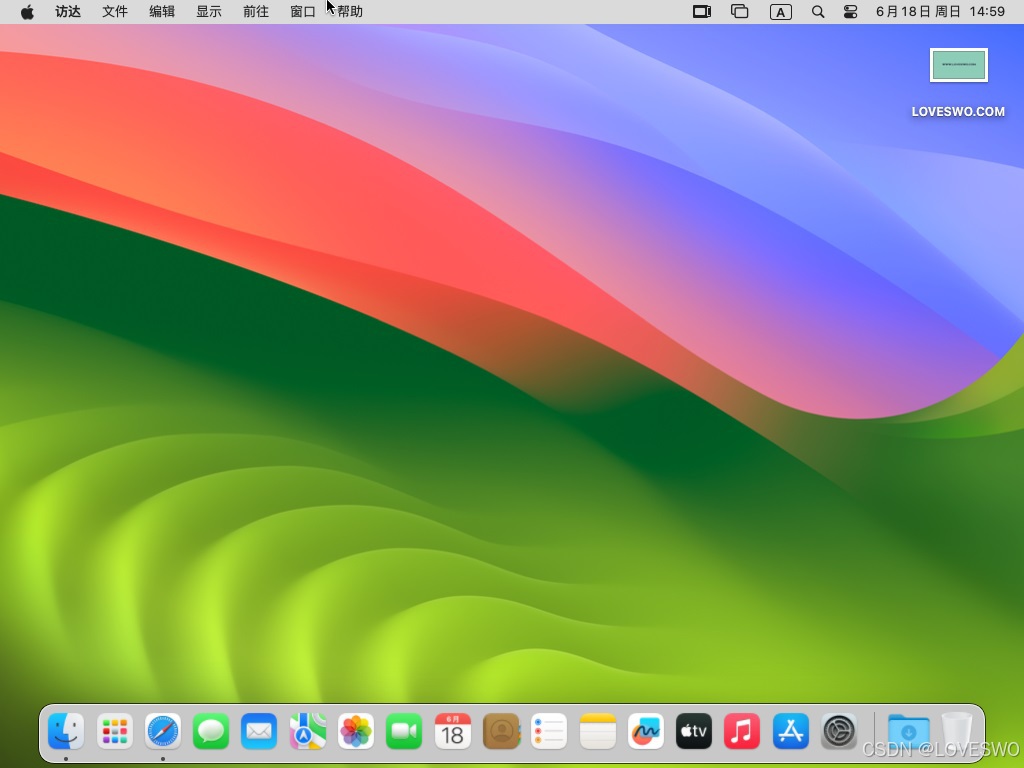This screenshot has height=768, width=1024.
Task: Open the 前往 menu
Action: pyautogui.click(x=256, y=12)
